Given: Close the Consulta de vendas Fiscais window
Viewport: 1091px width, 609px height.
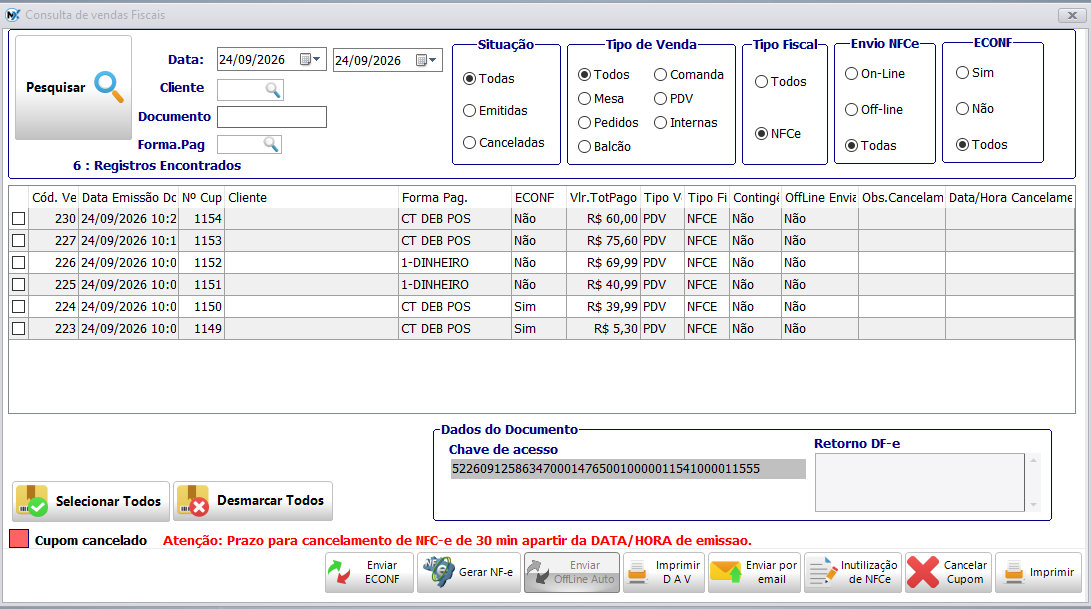Looking at the screenshot, I should point(1072,15).
